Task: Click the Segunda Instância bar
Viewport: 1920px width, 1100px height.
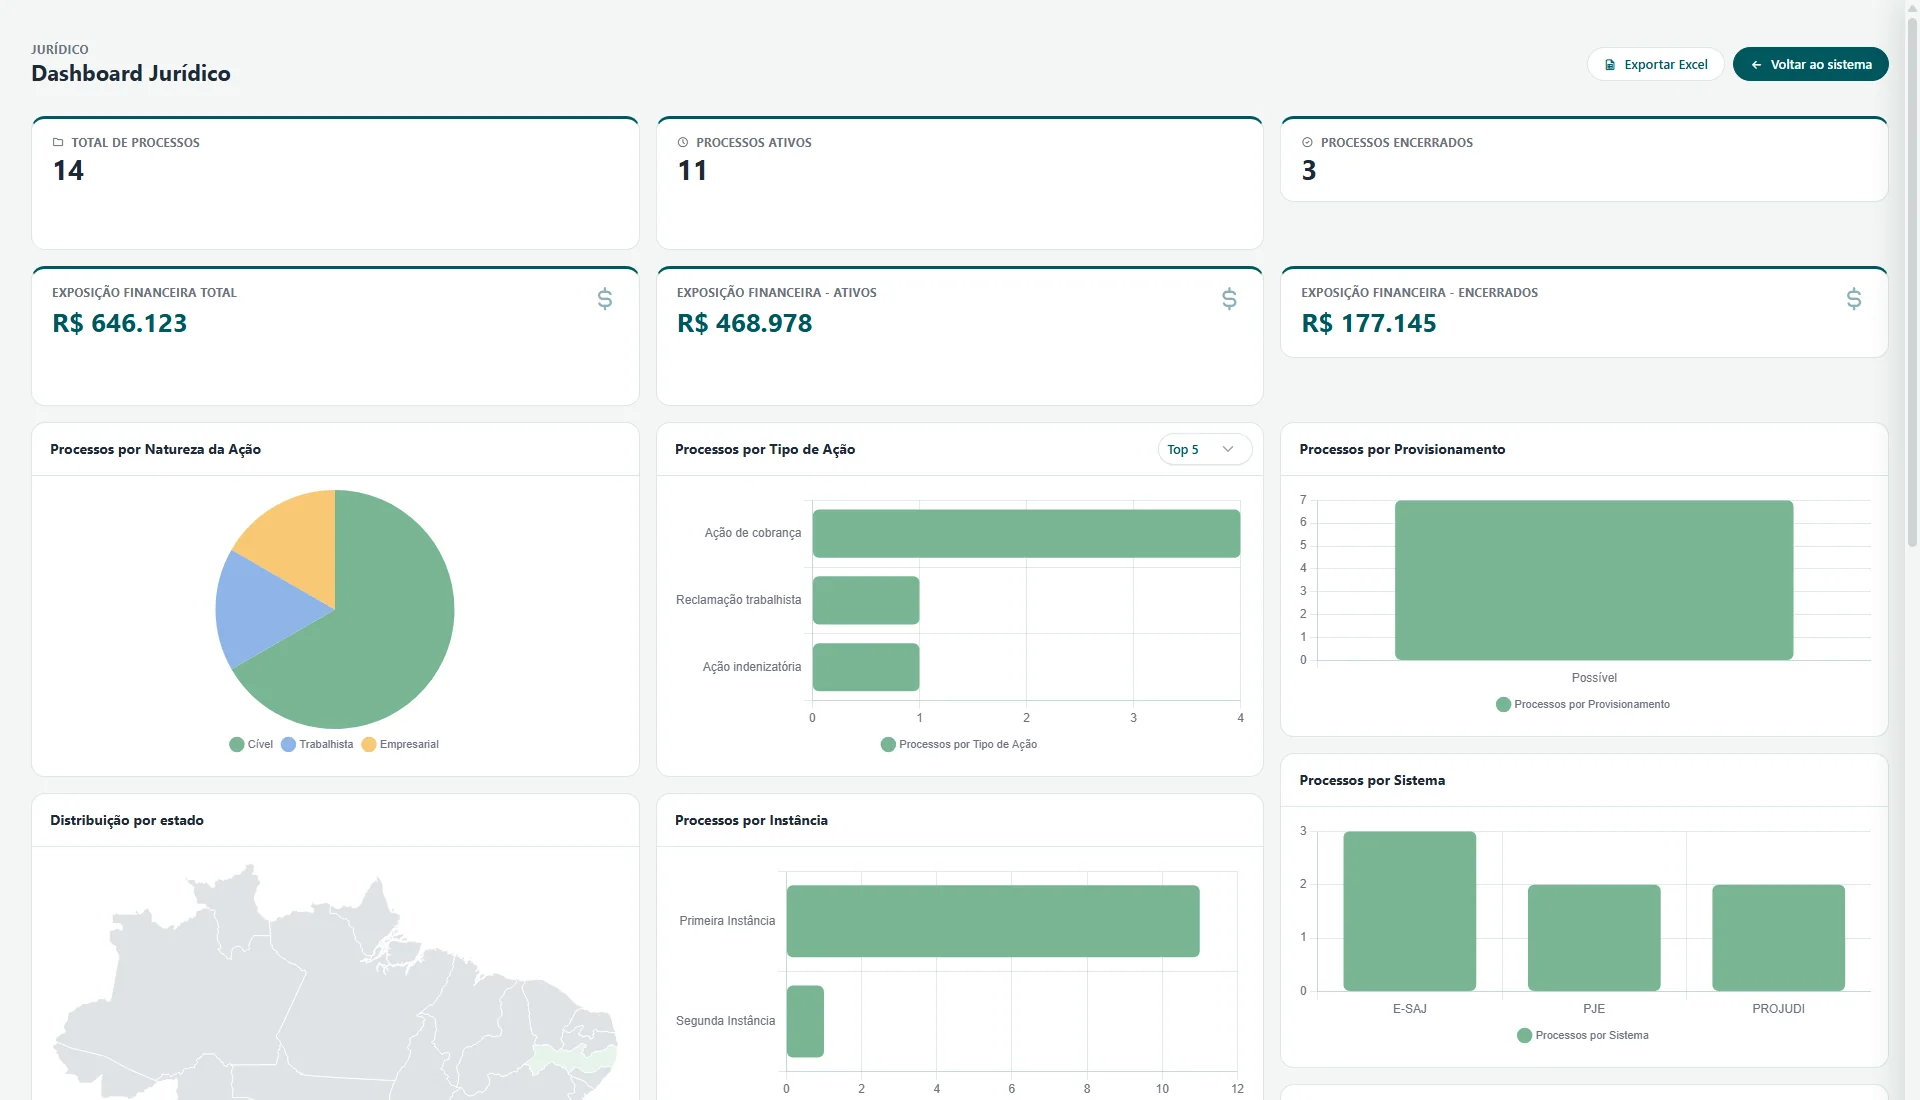Action: [805, 1021]
